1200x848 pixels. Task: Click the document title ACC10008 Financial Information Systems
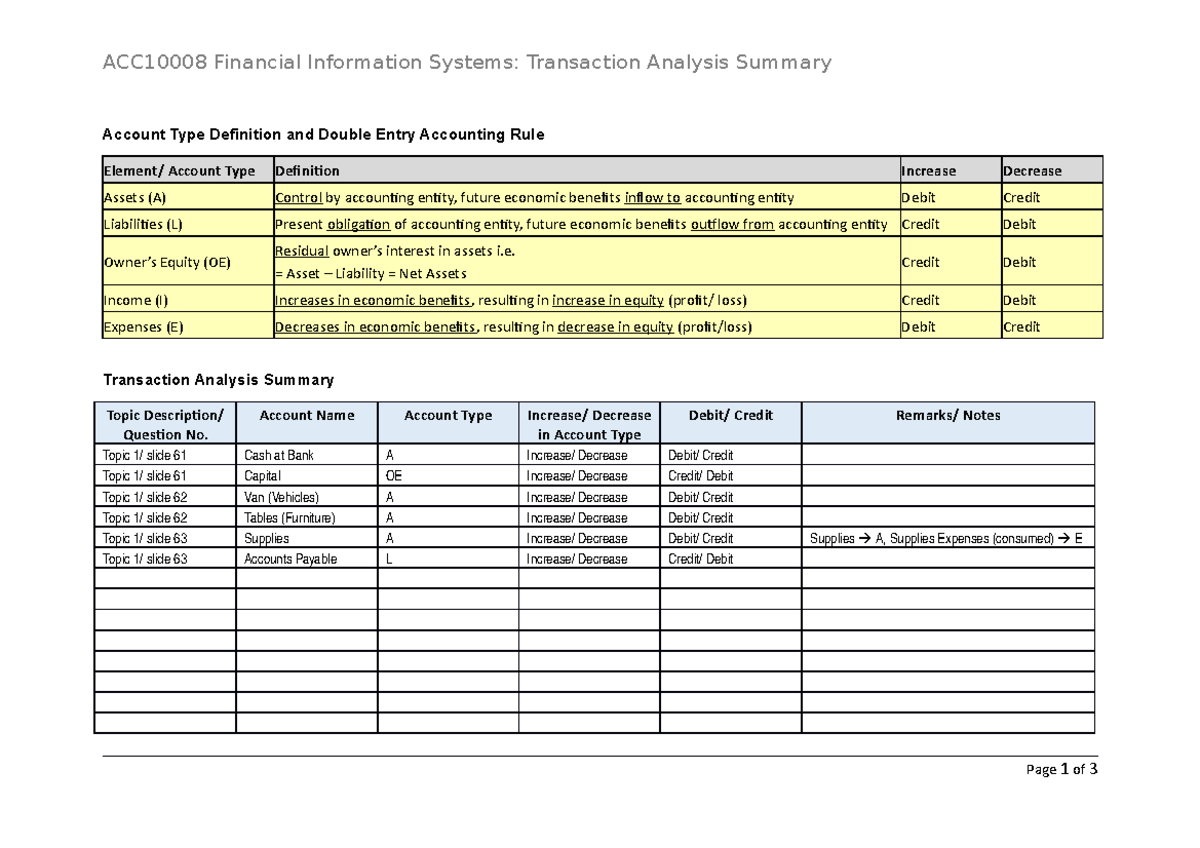[300, 62]
